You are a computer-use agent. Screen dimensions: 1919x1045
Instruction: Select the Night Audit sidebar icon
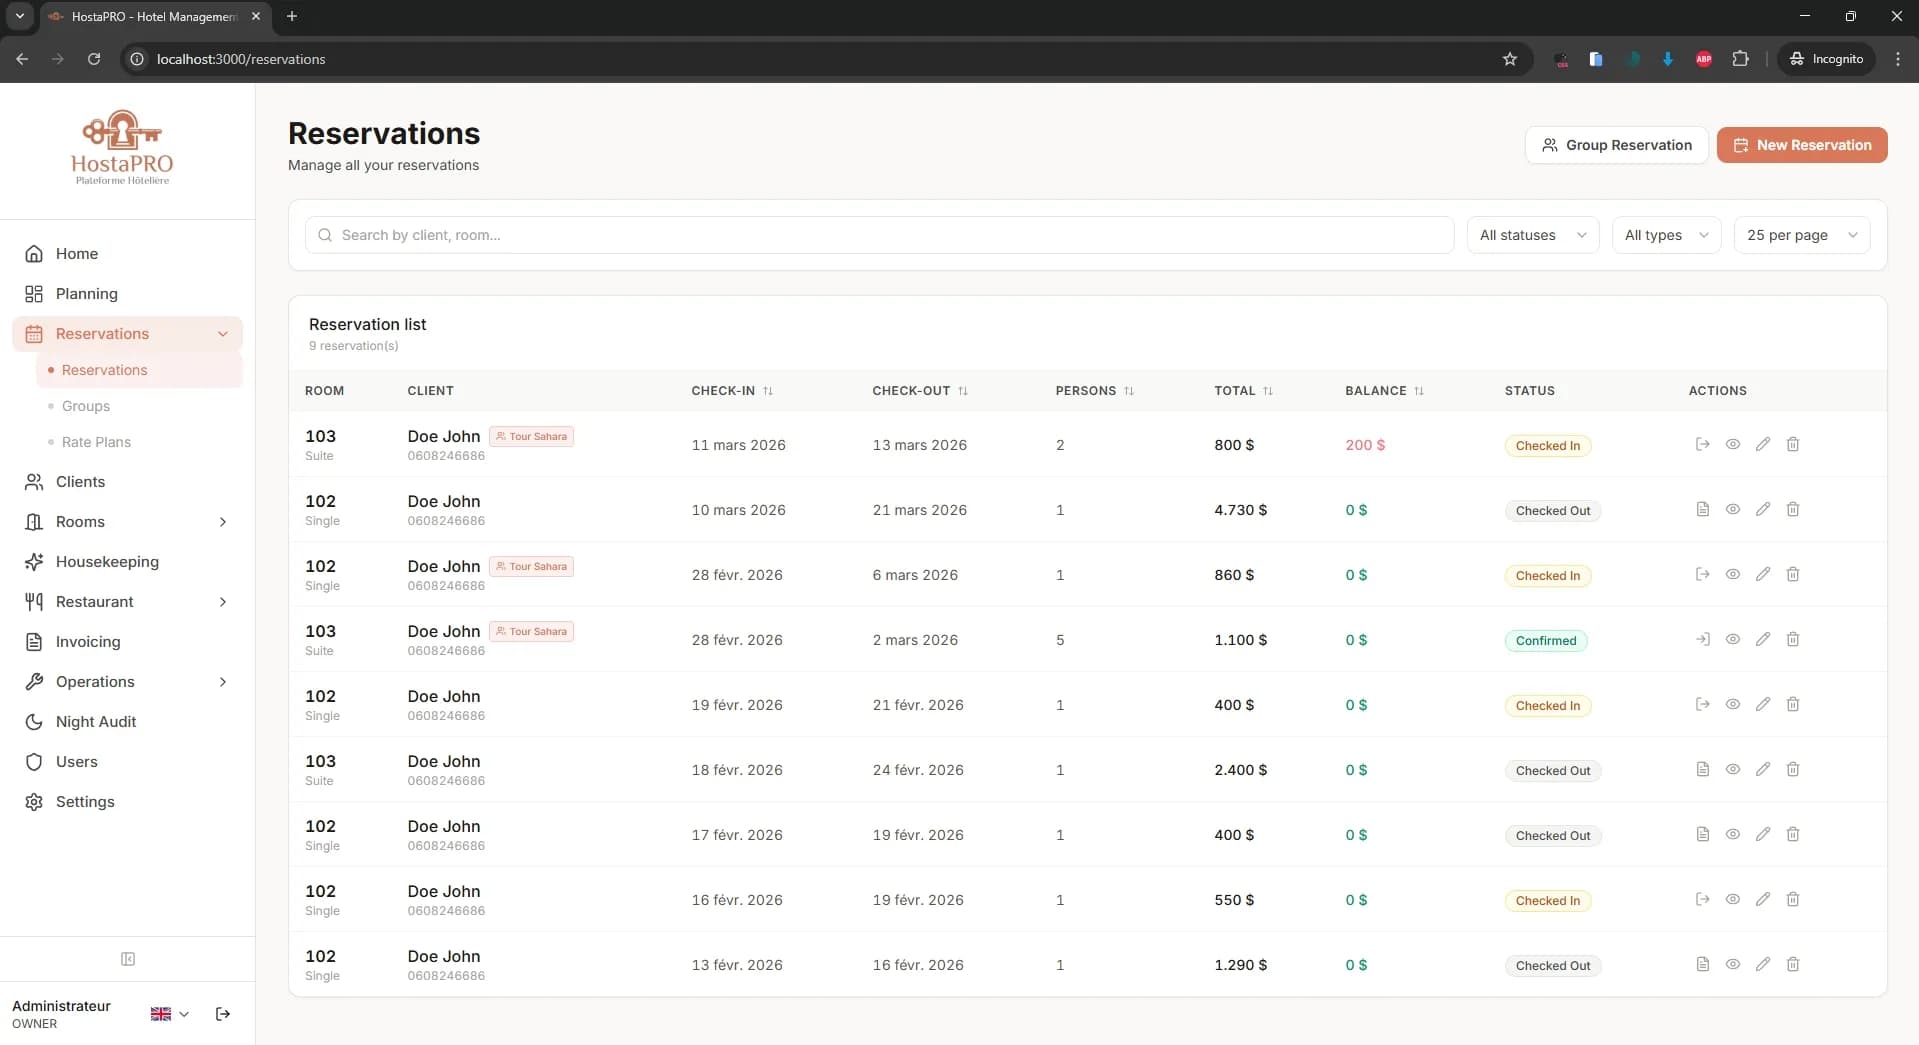[34, 721]
